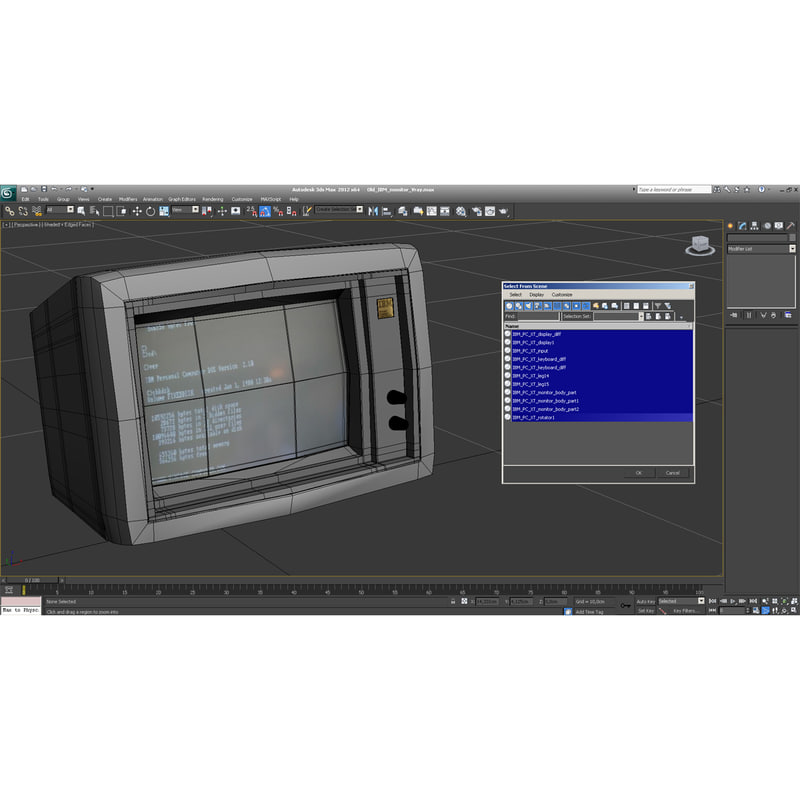
Task: Select the Select and Rotate tool
Action: [151, 212]
